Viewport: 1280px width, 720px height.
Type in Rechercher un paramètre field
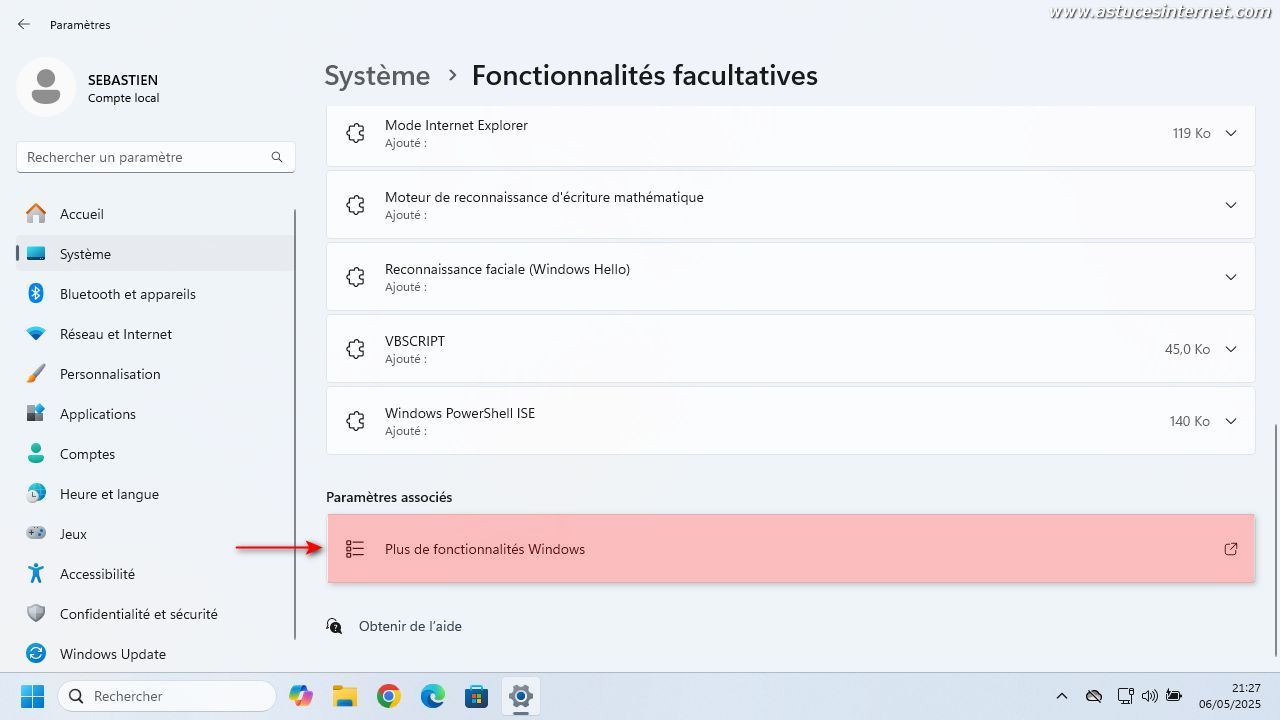click(x=155, y=157)
